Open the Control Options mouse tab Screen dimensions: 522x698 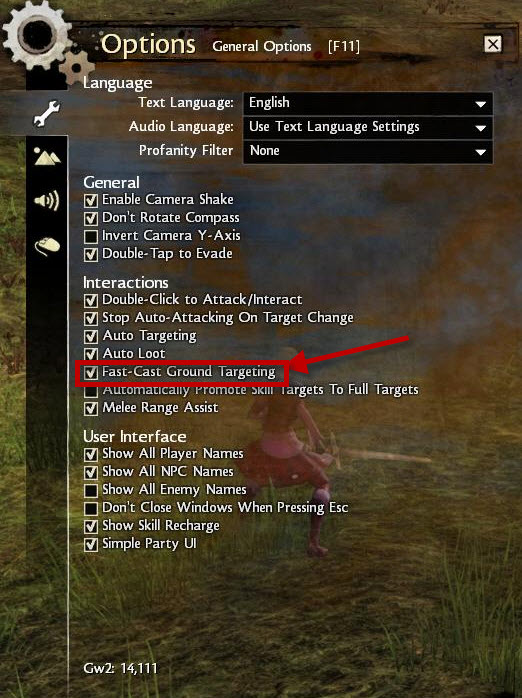coord(47,246)
